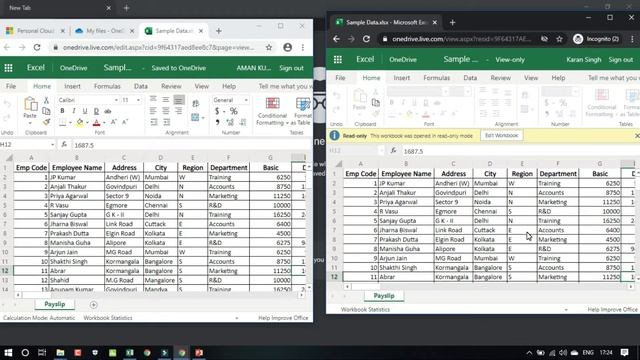Toggle Strikethrough in left Excel
Screen dimensions: 640x360
click(x=108, y=111)
